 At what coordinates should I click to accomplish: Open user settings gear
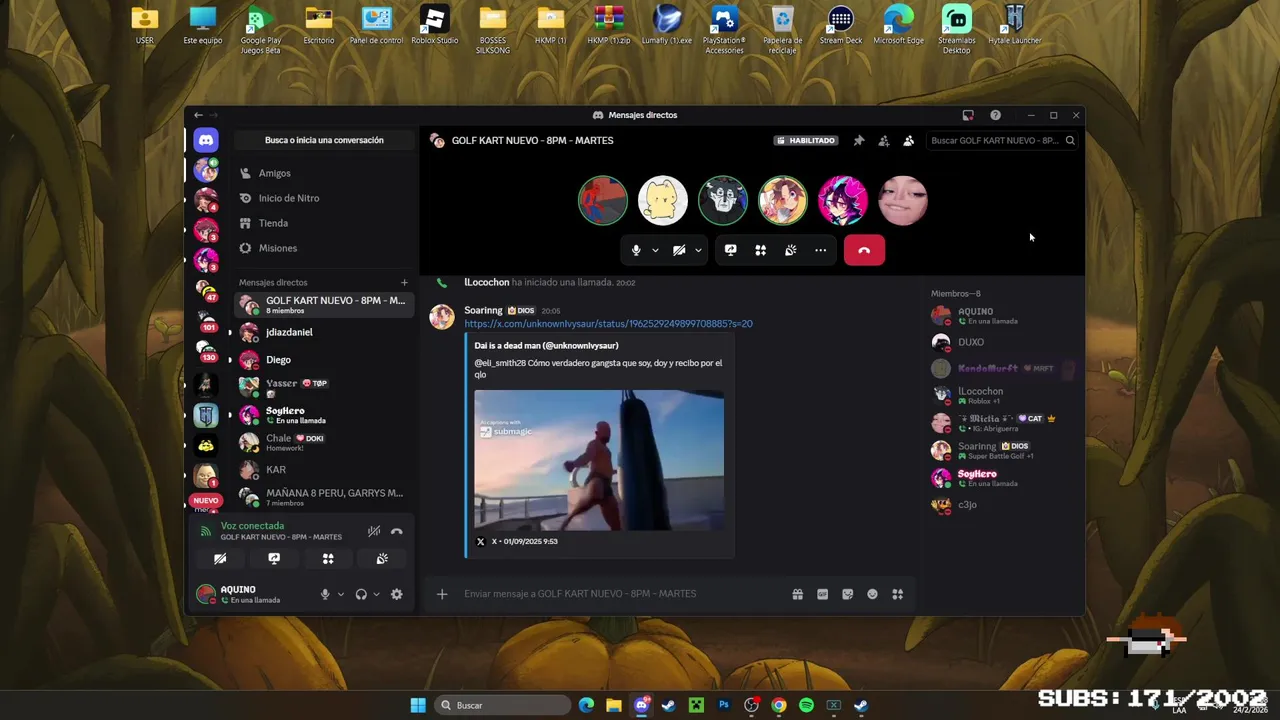[x=397, y=594]
